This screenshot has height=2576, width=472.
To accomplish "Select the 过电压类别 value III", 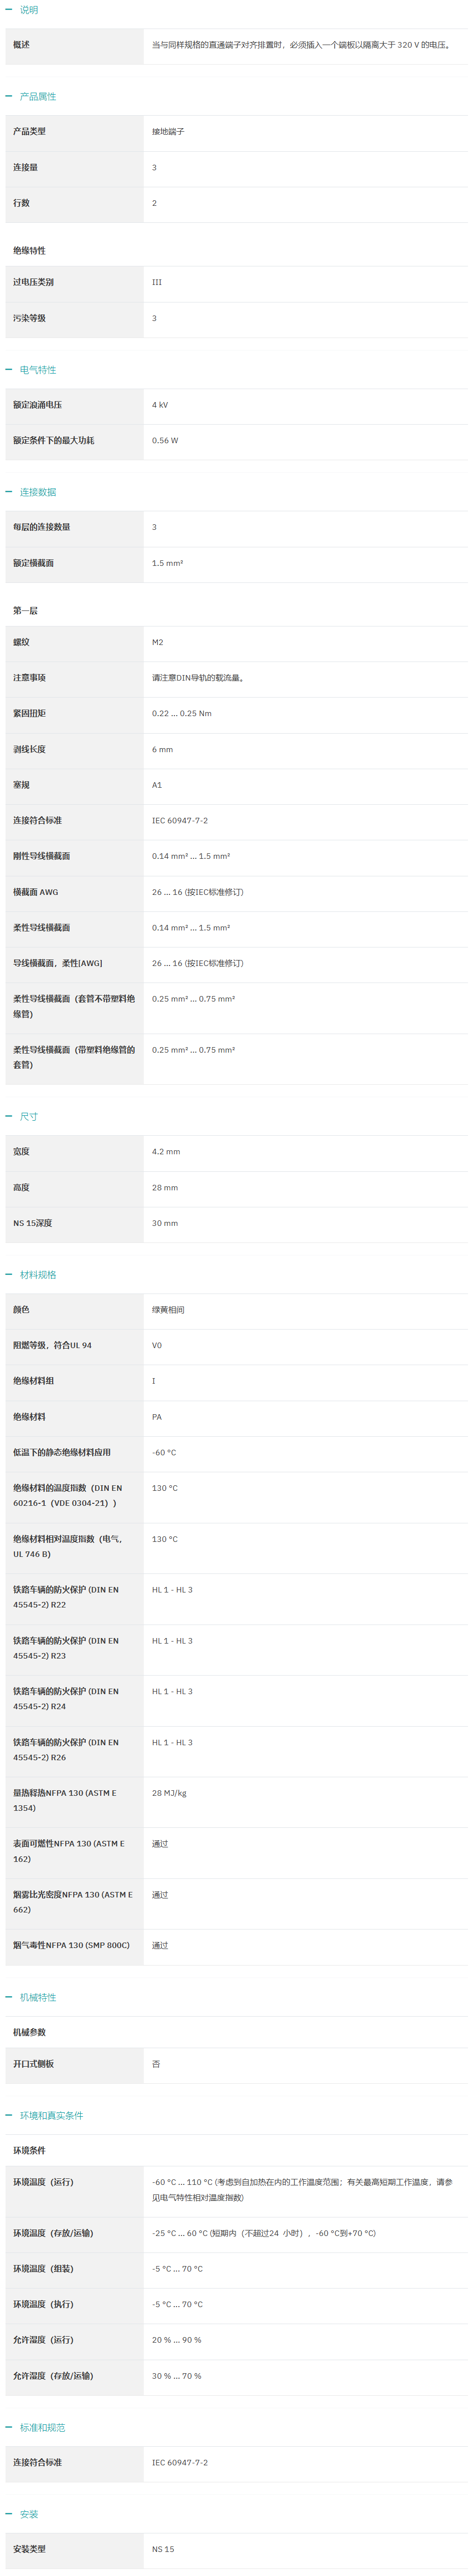I will point(157,282).
